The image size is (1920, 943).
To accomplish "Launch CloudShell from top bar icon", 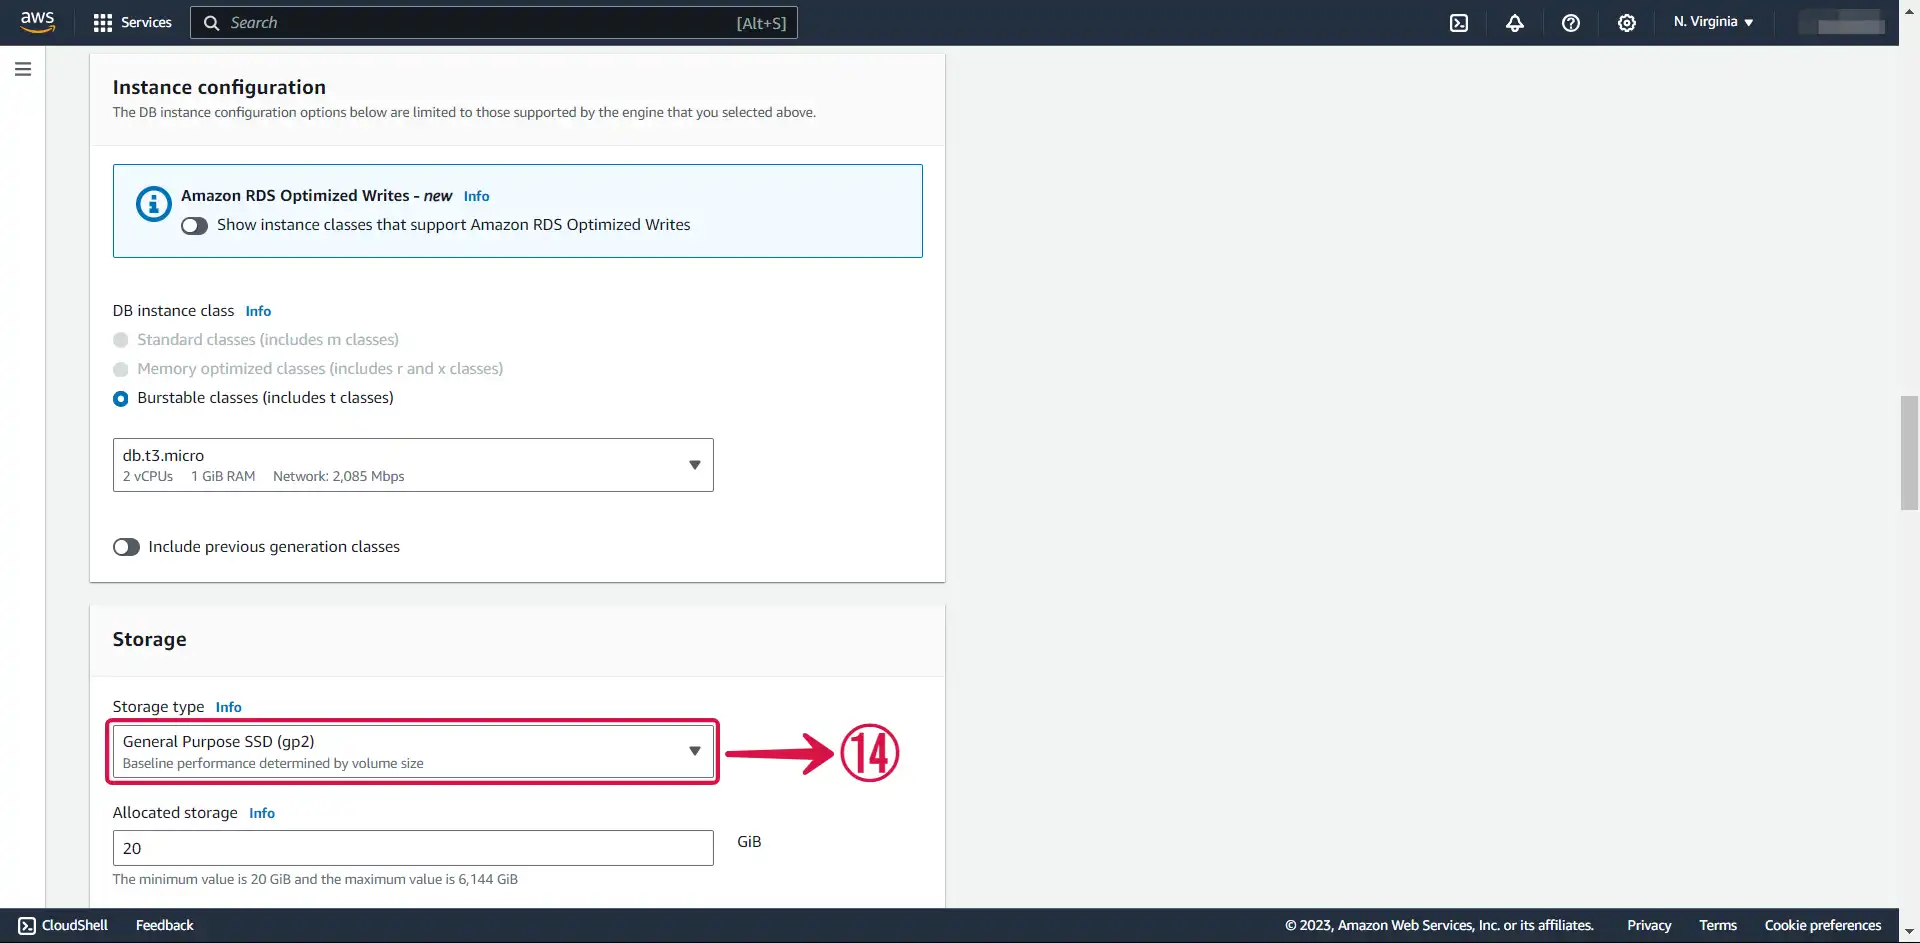I will pos(1459,22).
